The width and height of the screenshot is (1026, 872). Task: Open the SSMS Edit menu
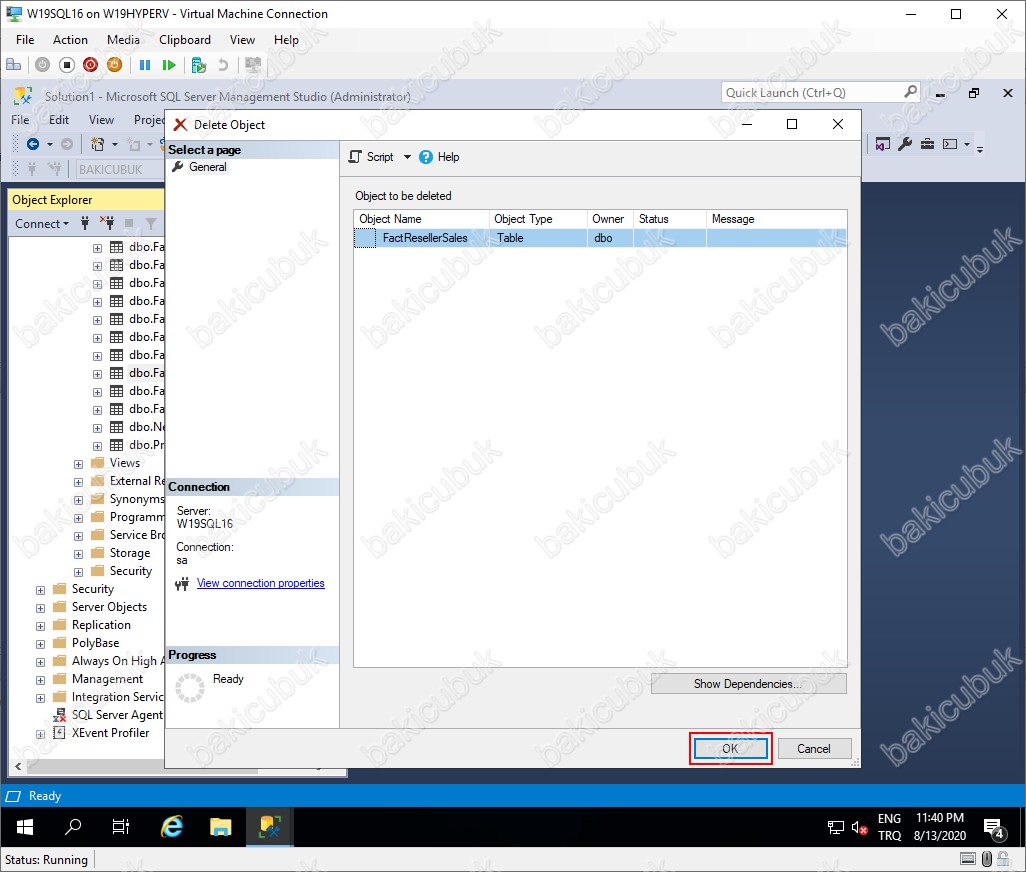click(x=59, y=120)
